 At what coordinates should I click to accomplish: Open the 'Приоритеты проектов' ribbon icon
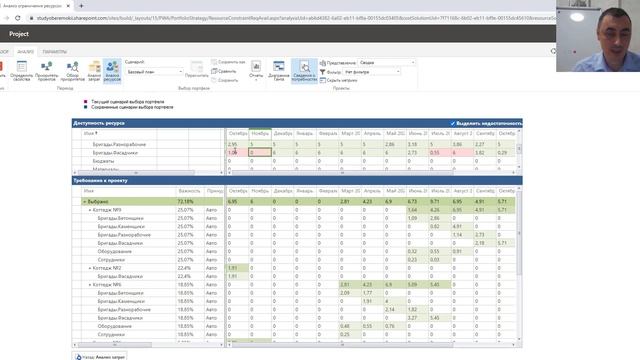tap(47, 71)
